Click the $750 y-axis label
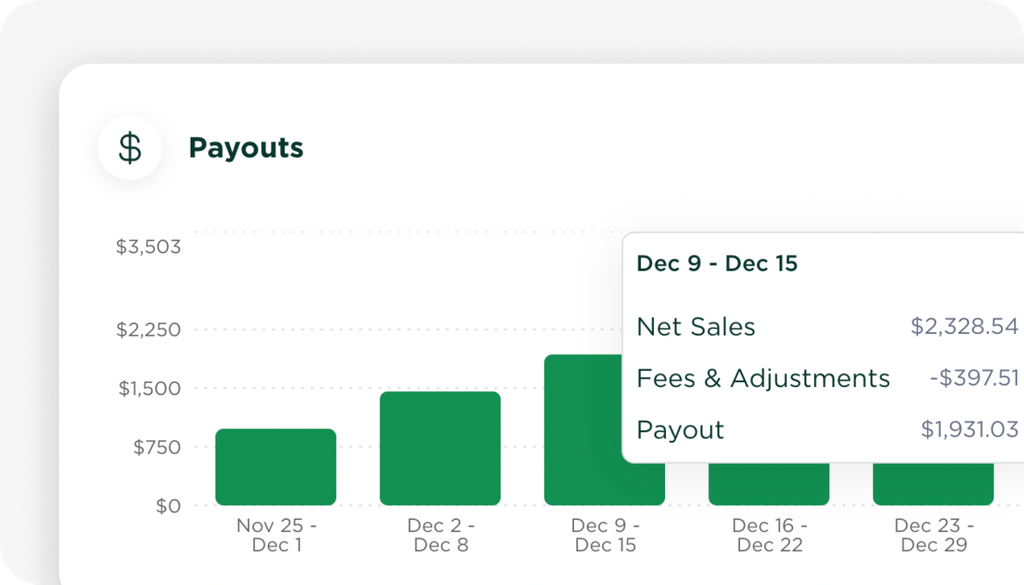The height and width of the screenshot is (585, 1024). tap(157, 447)
